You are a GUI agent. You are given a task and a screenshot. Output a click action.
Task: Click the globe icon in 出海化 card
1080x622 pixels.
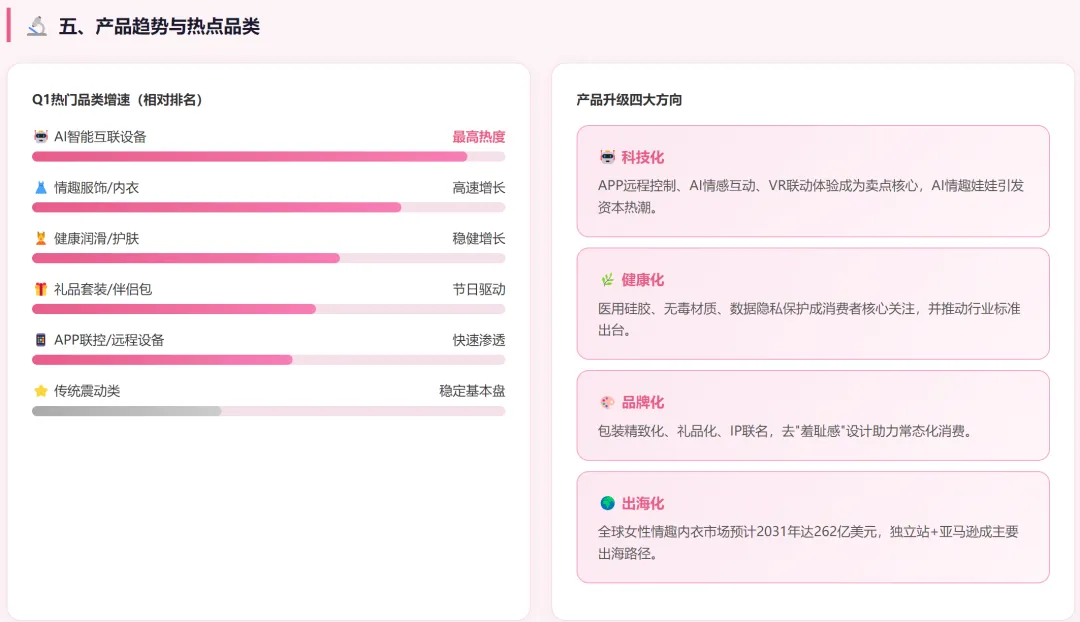pyautogui.click(x=607, y=503)
